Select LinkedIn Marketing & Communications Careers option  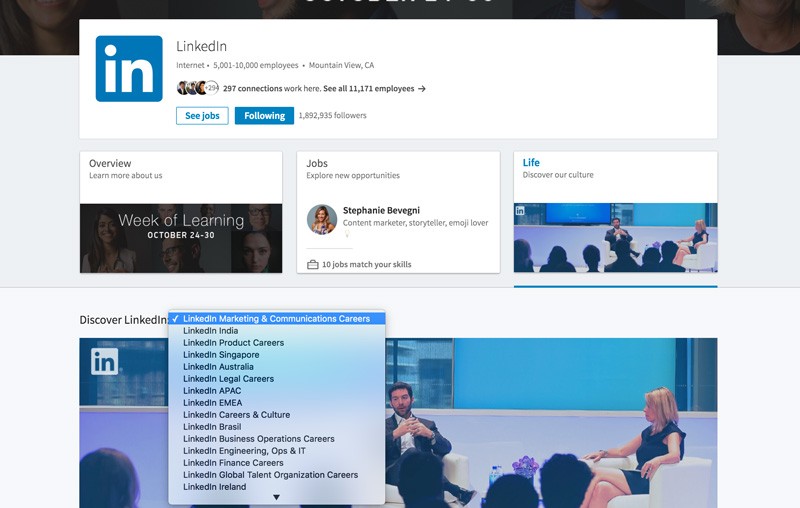[x=277, y=319]
